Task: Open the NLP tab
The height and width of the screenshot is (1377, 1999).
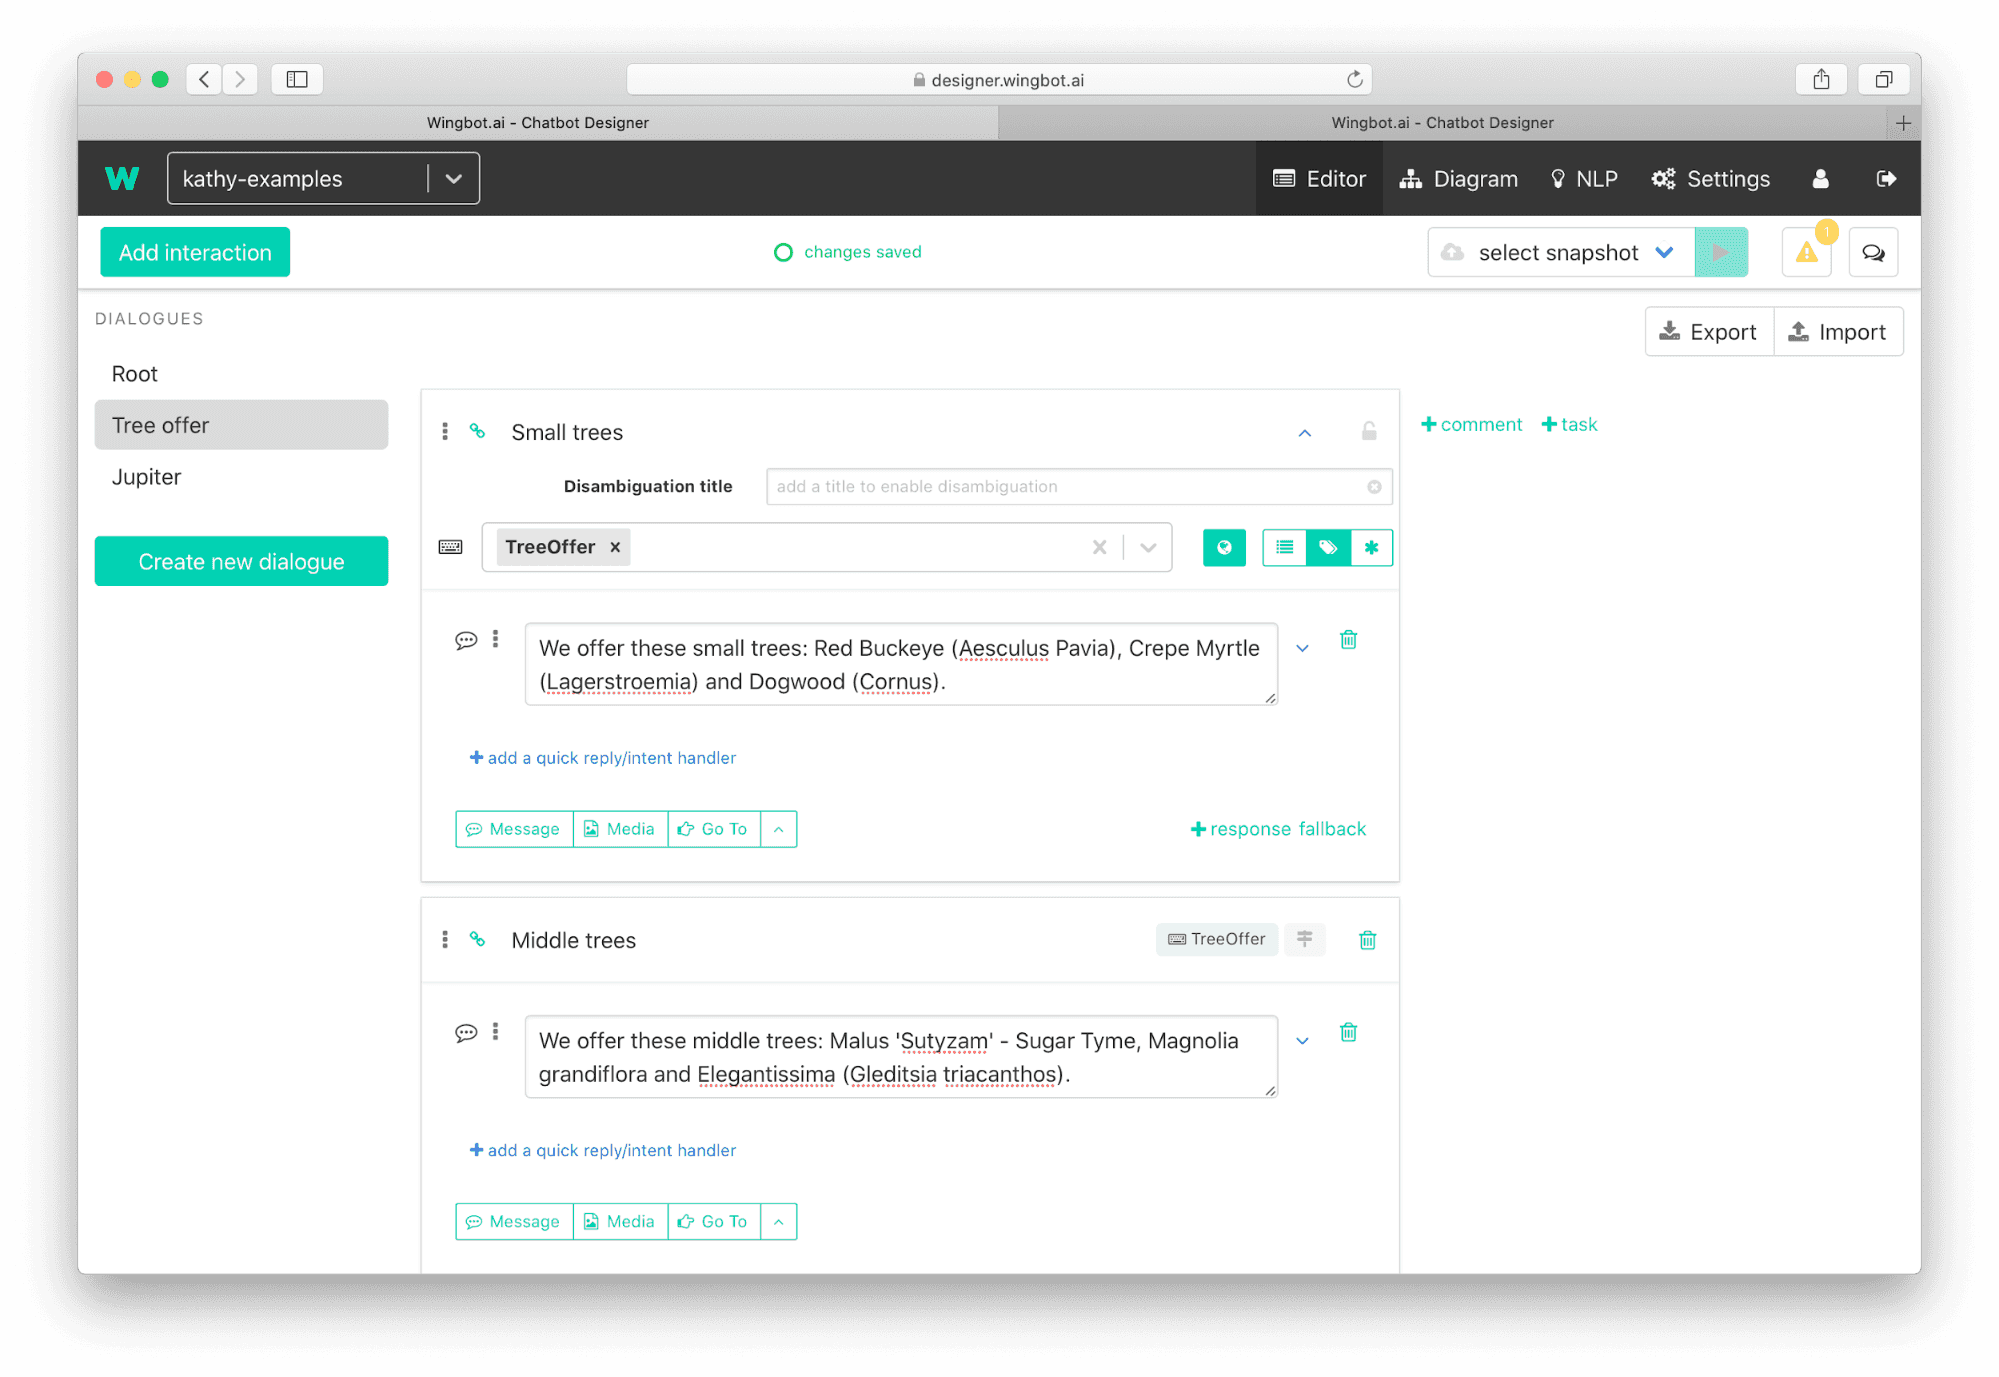Action: (x=1583, y=178)
